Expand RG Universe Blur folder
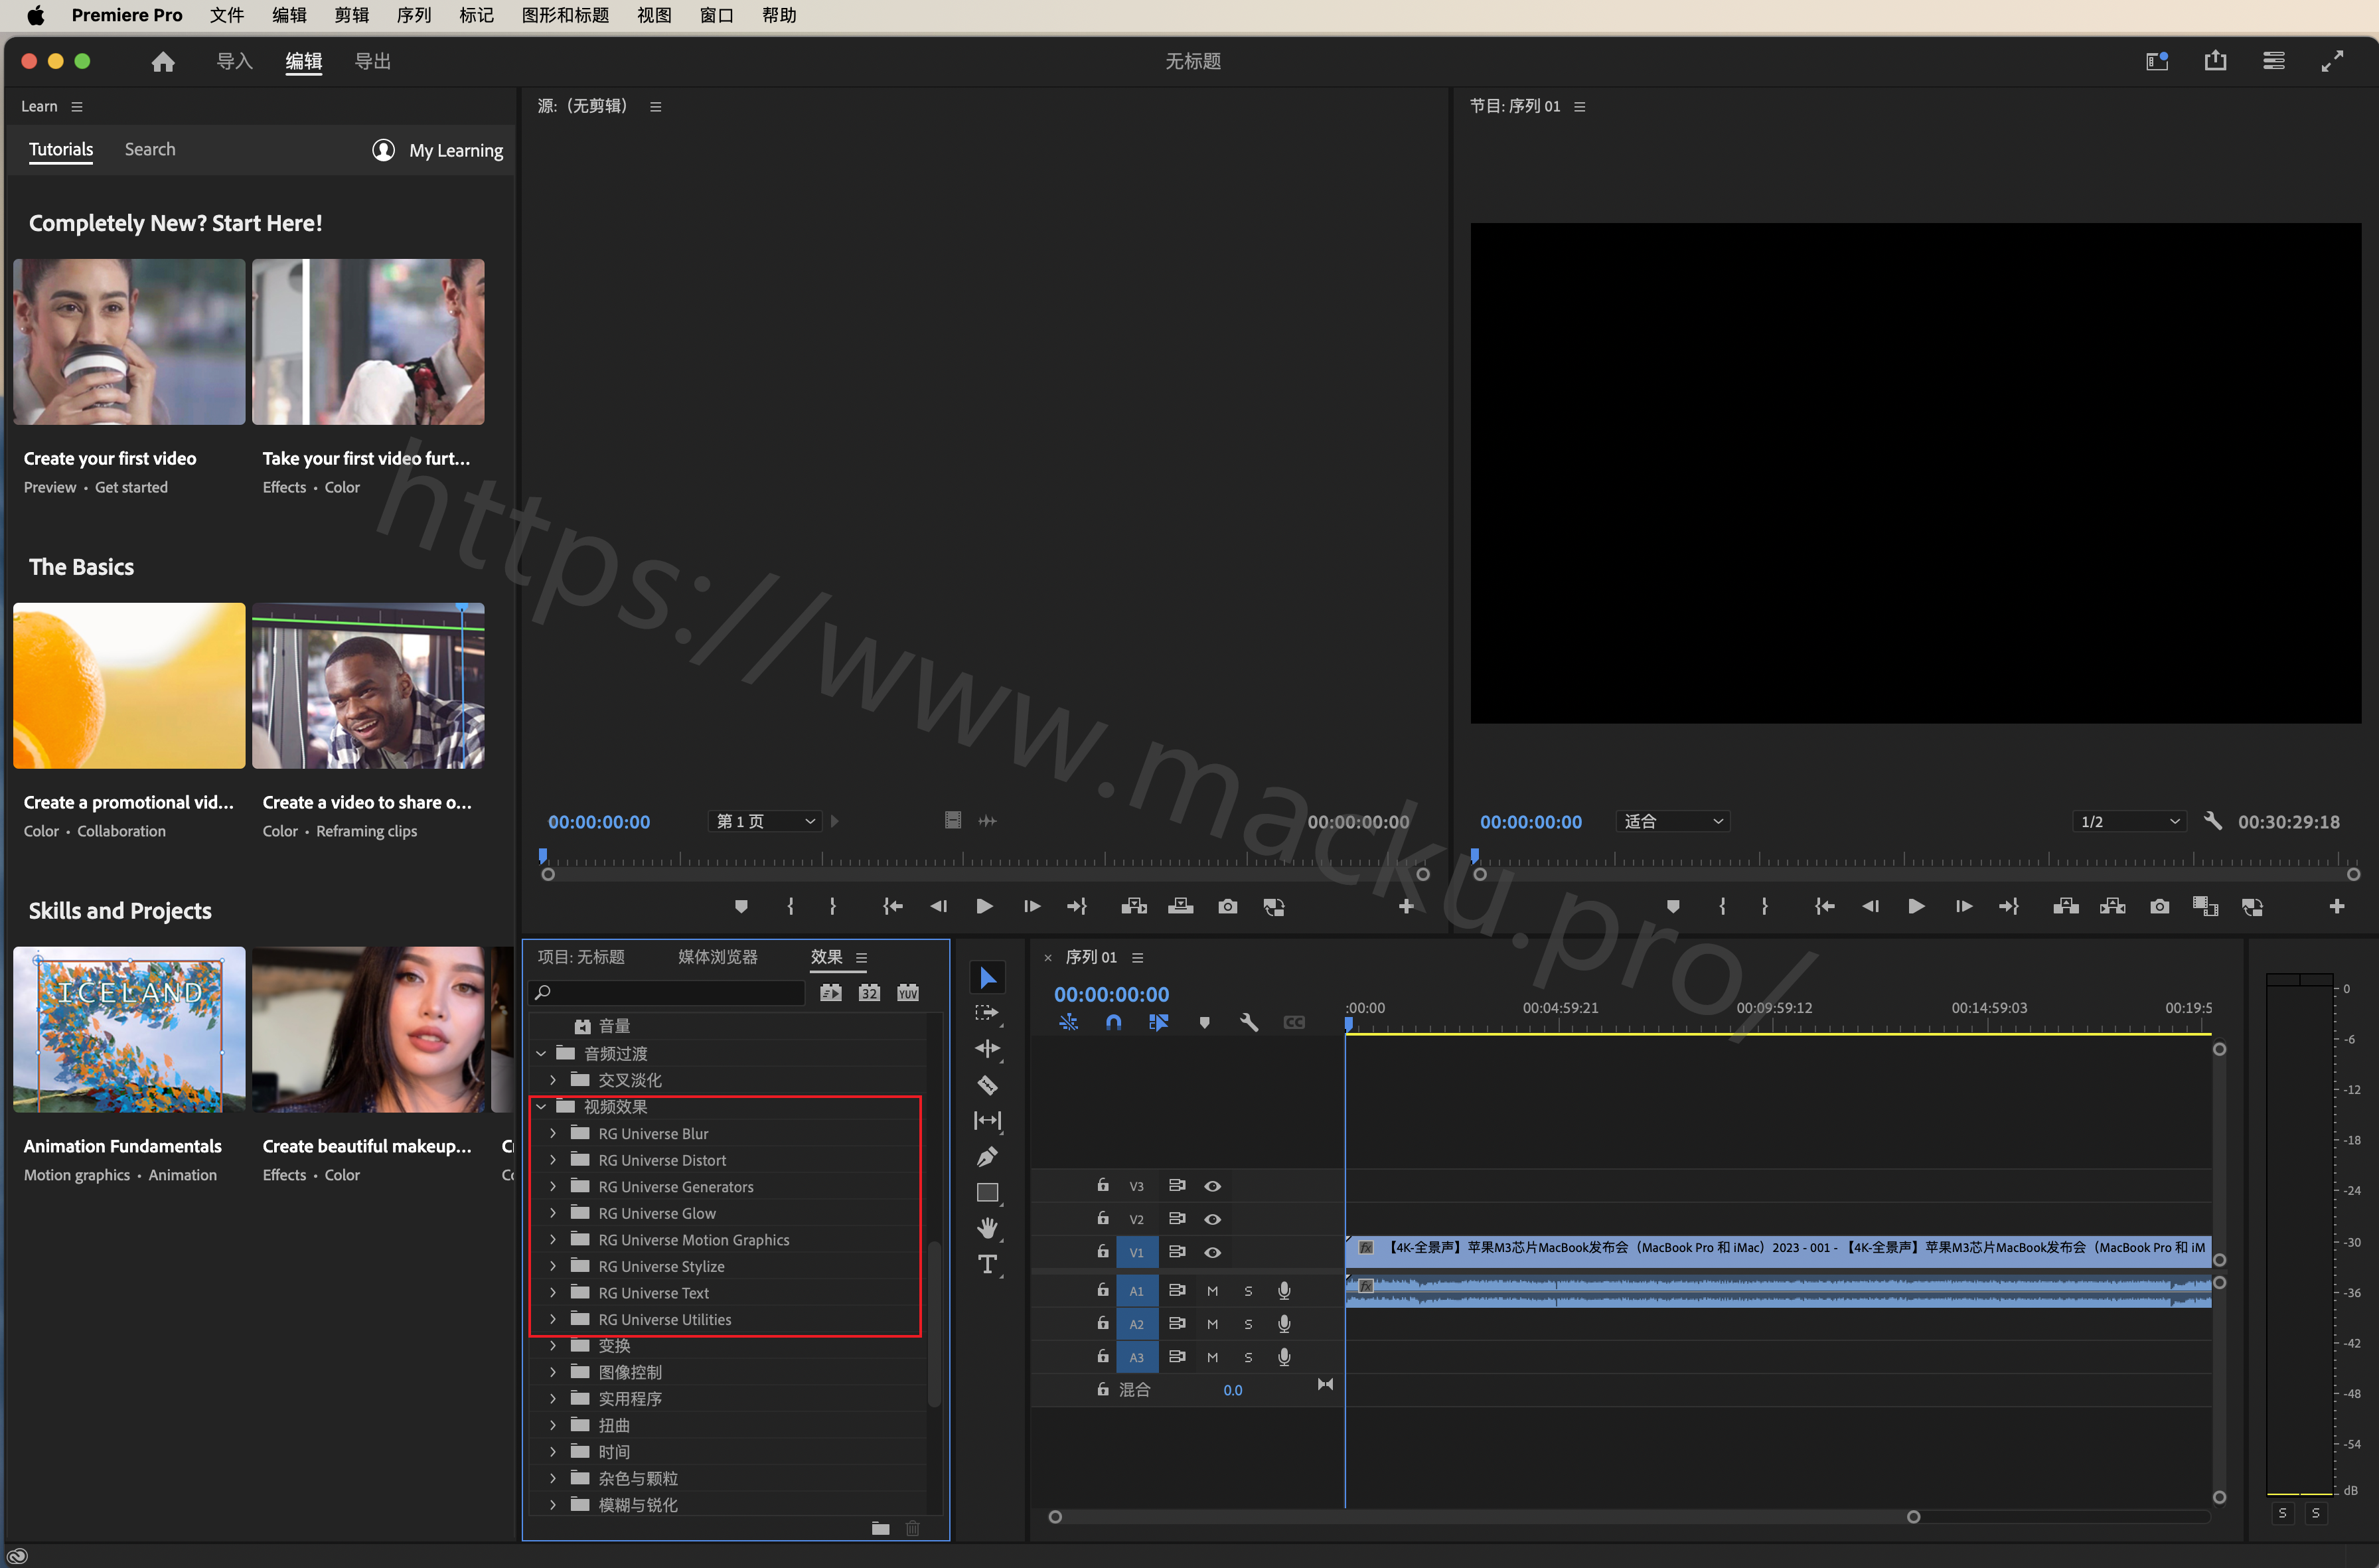The image size is (2379, 1568). (553, 1133)
